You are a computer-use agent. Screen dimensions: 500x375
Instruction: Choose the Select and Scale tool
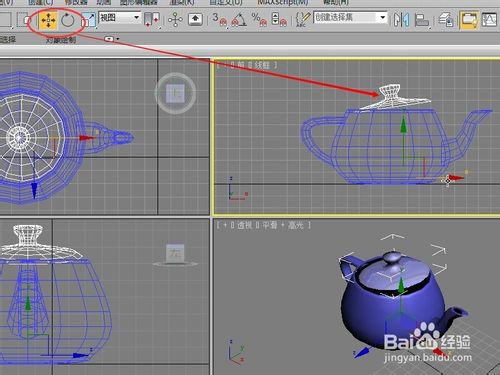pos(88,20)
